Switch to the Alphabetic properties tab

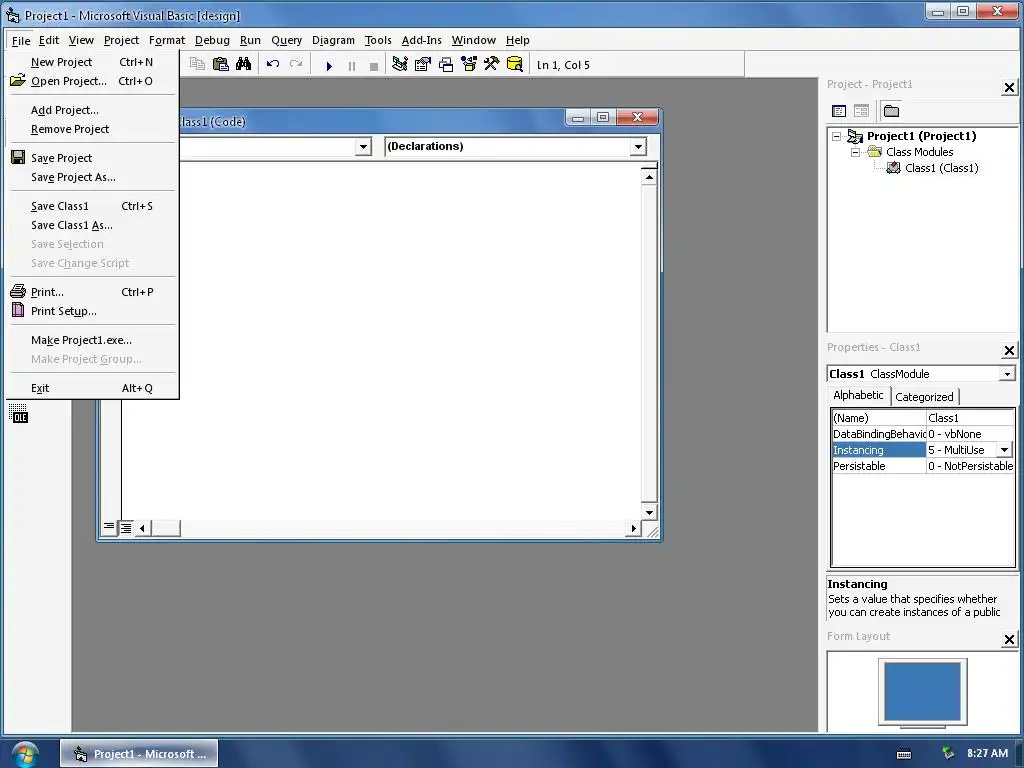[858, 395]
